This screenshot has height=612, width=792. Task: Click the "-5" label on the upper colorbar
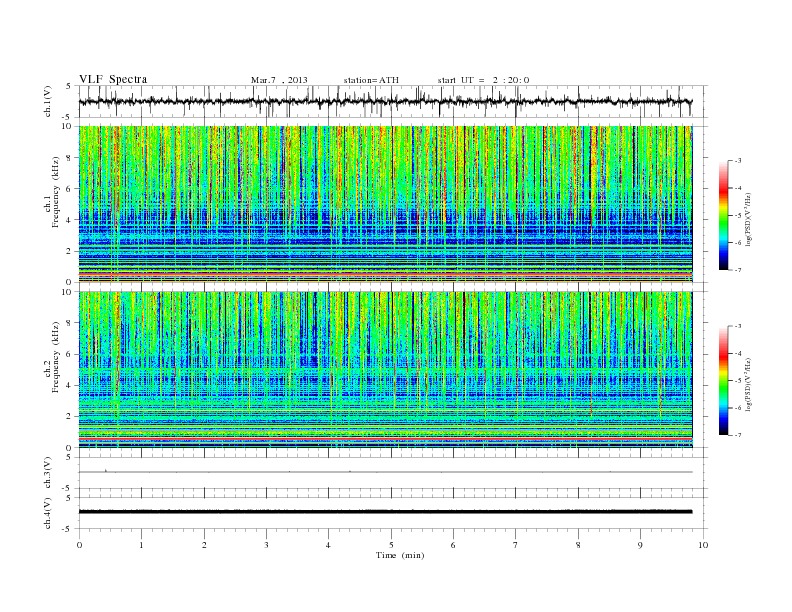(x=738, y=216)
